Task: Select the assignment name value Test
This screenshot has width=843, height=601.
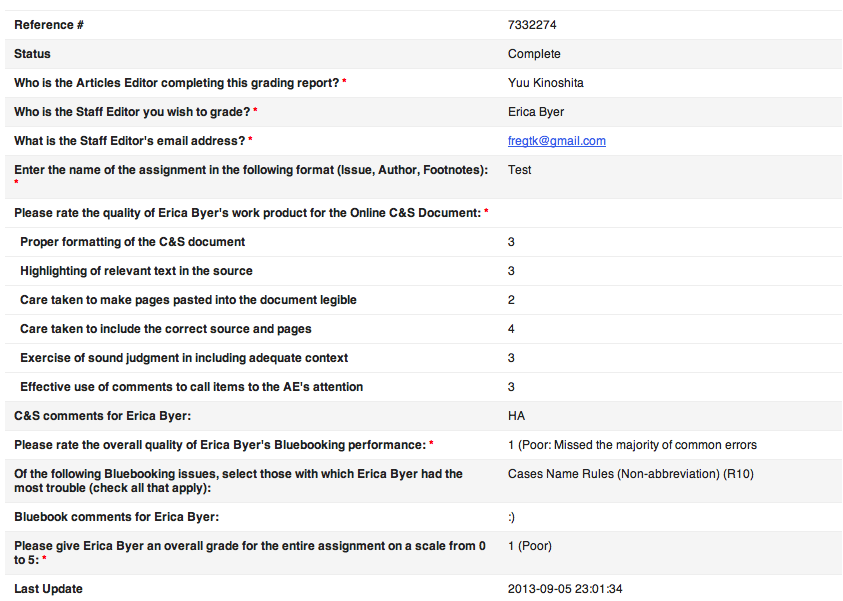Action: (x=519, y=170)
